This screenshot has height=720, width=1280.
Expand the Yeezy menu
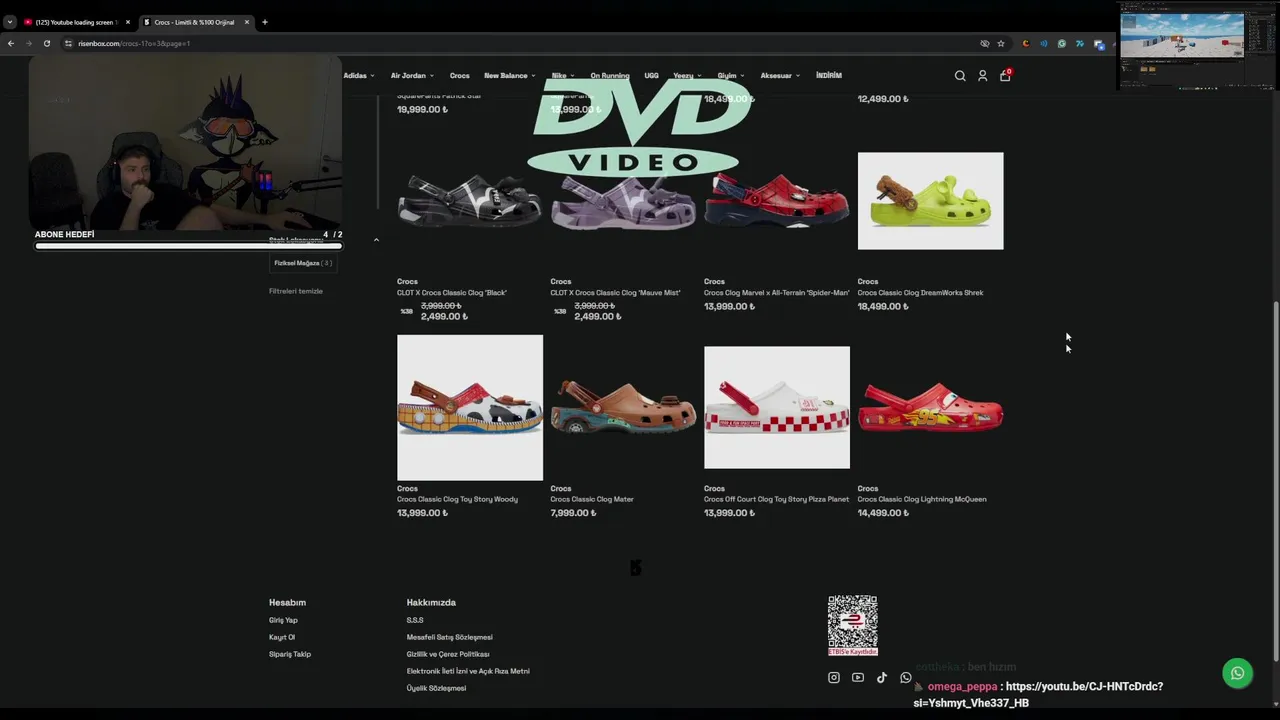pyautogui.click(x=687, y=76)
